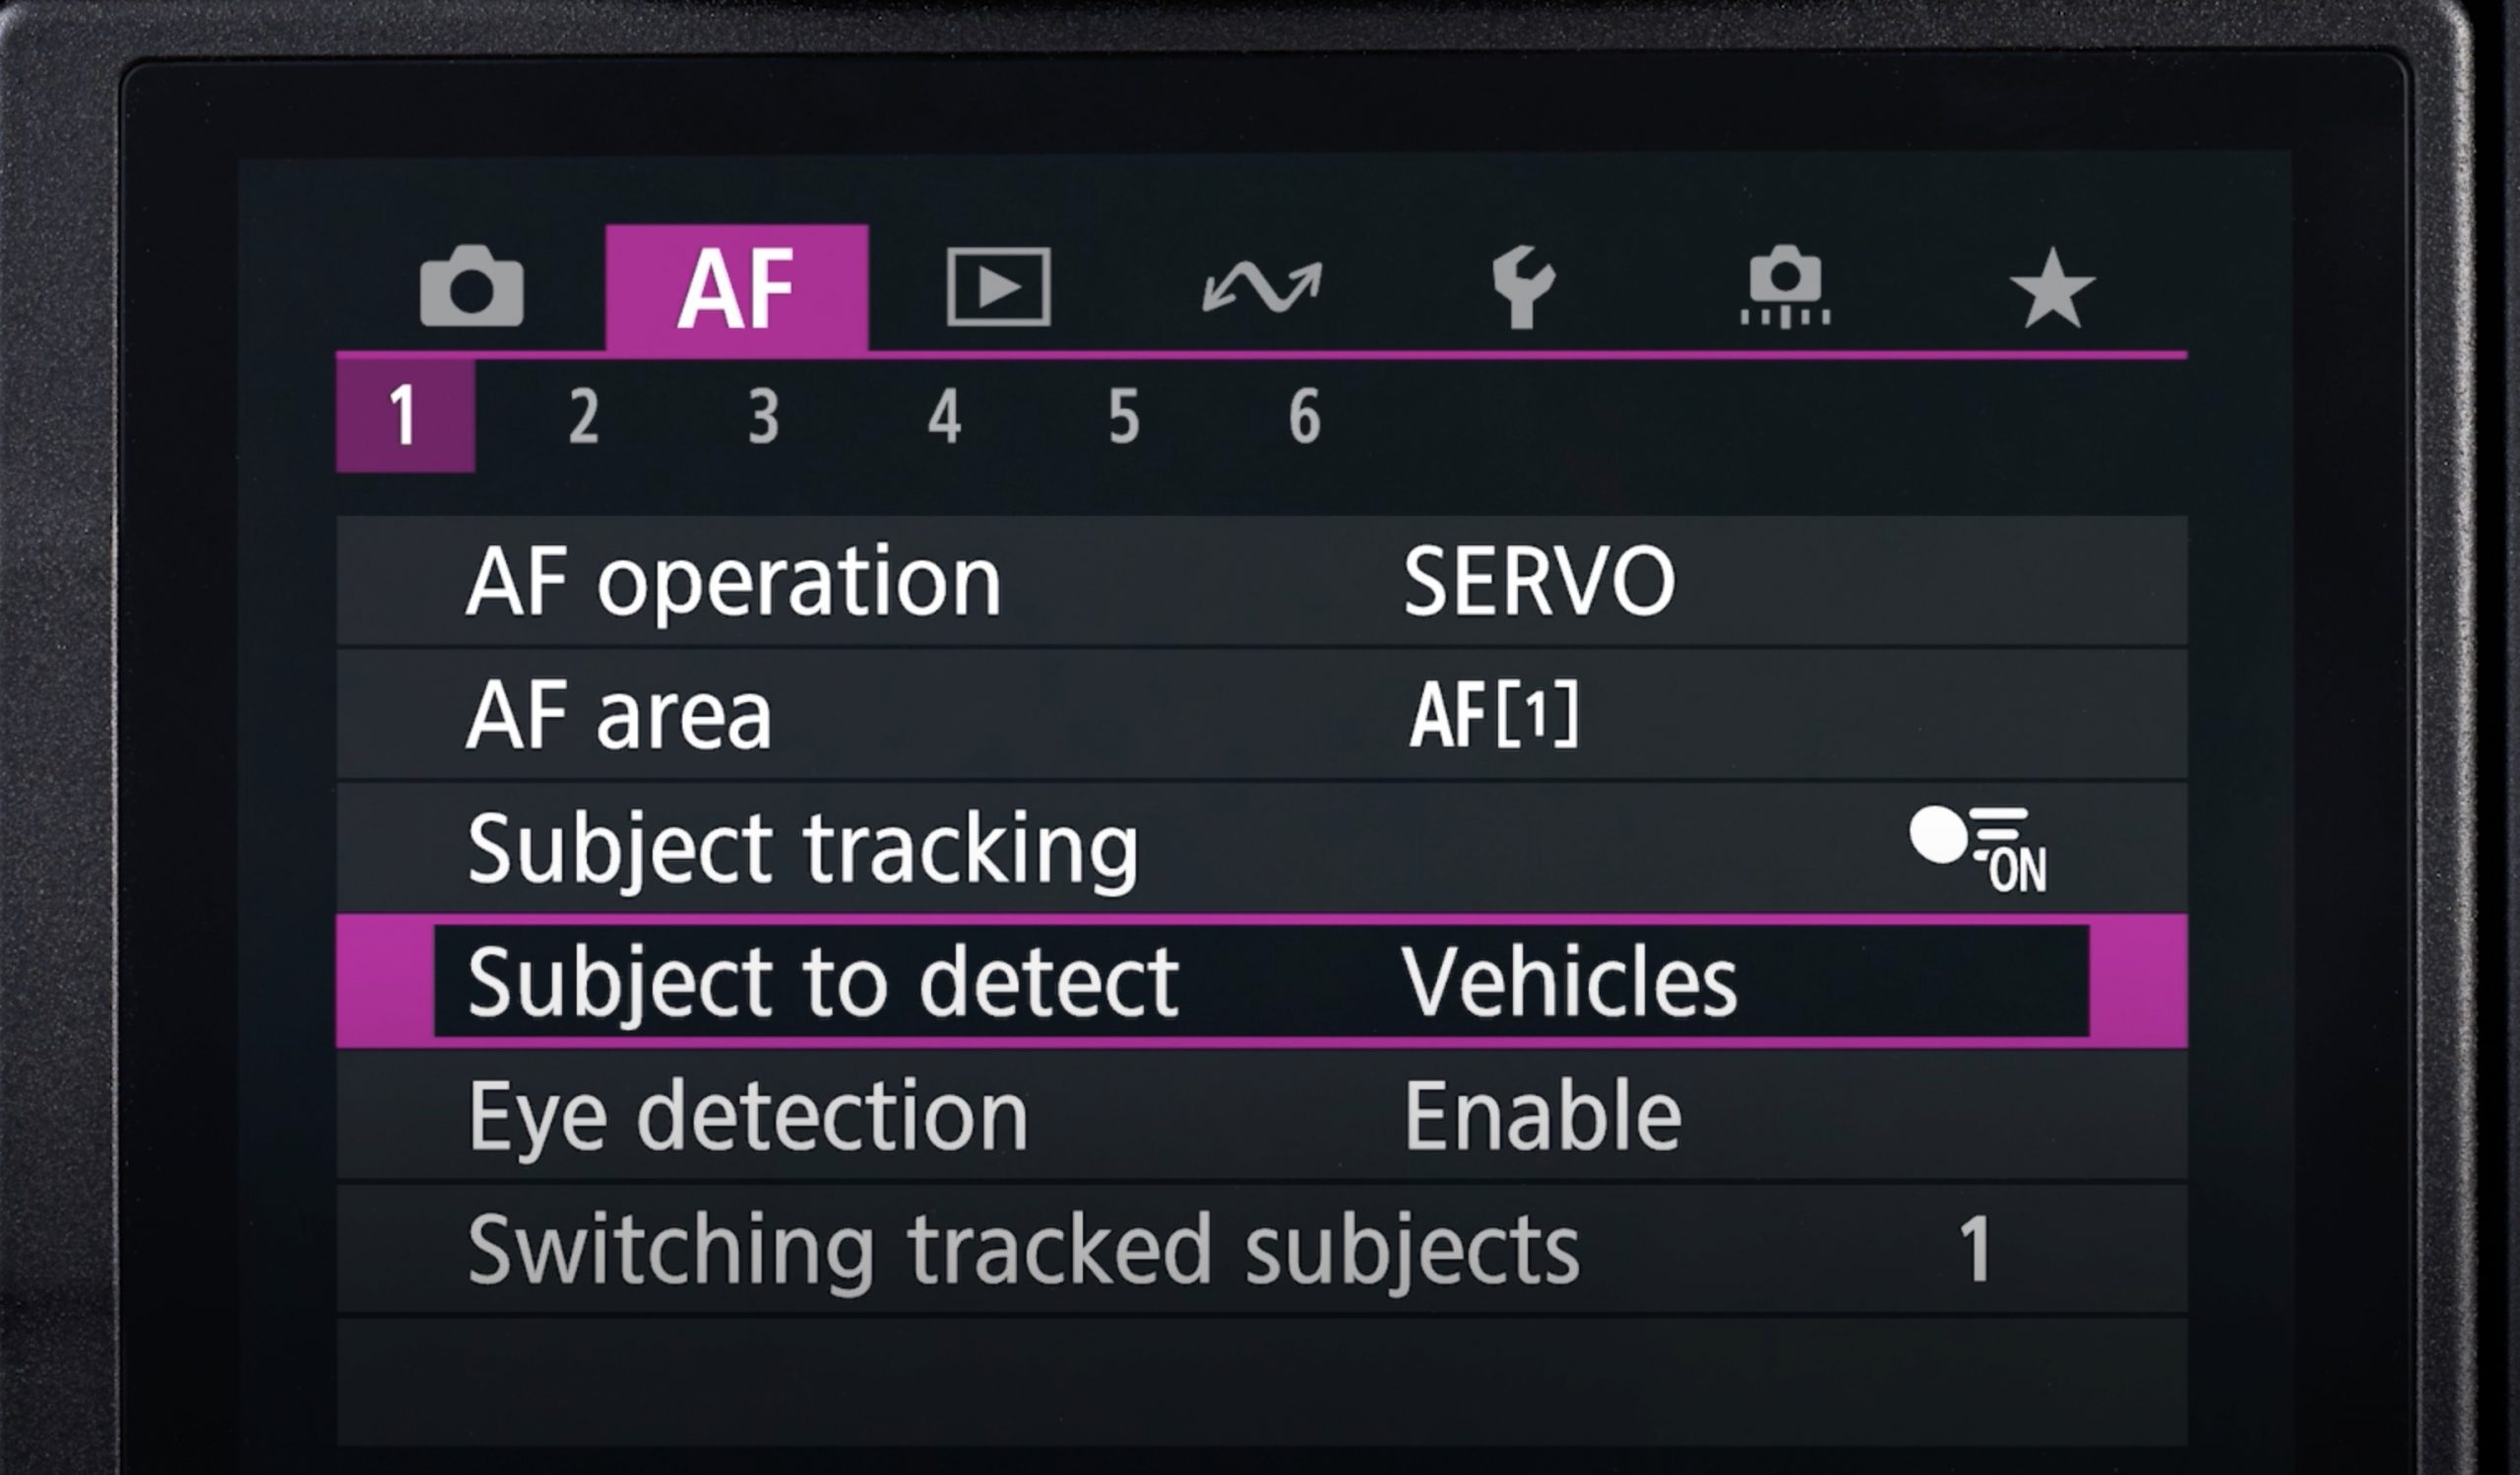Select the Subject tracking menu row
2520x1475 pixels.
pyautogui.click(x=802, y=849)
